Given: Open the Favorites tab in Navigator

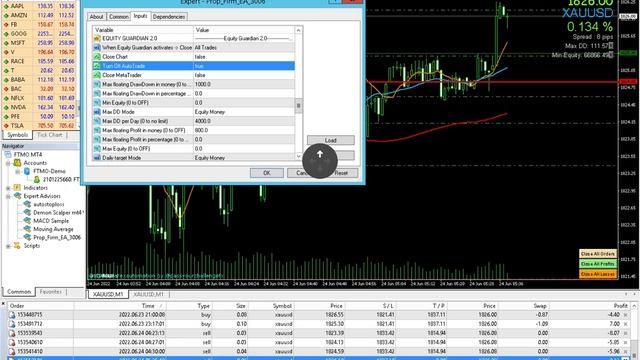Looking at the screenshot, I should pyautogui.click(x=51, y=292).
